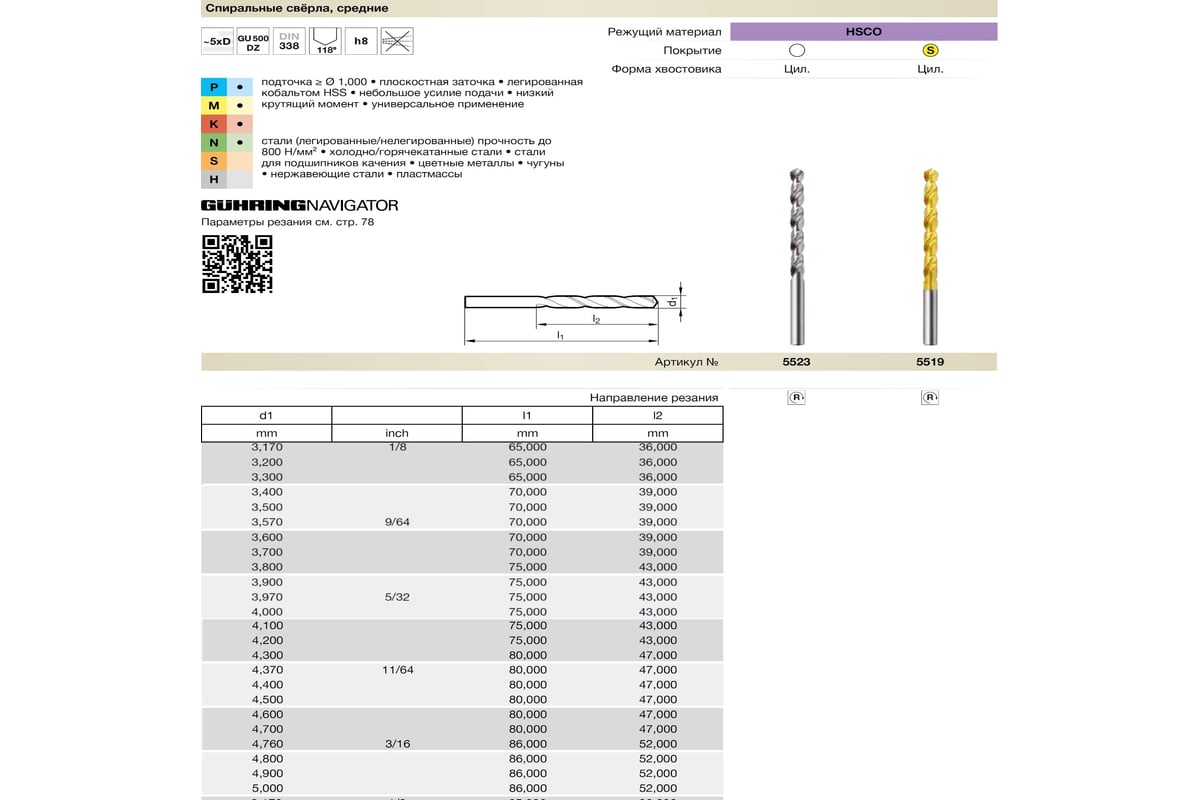Click the green N material group cell
1200x800 pixels.
click(x=214, y=142)
